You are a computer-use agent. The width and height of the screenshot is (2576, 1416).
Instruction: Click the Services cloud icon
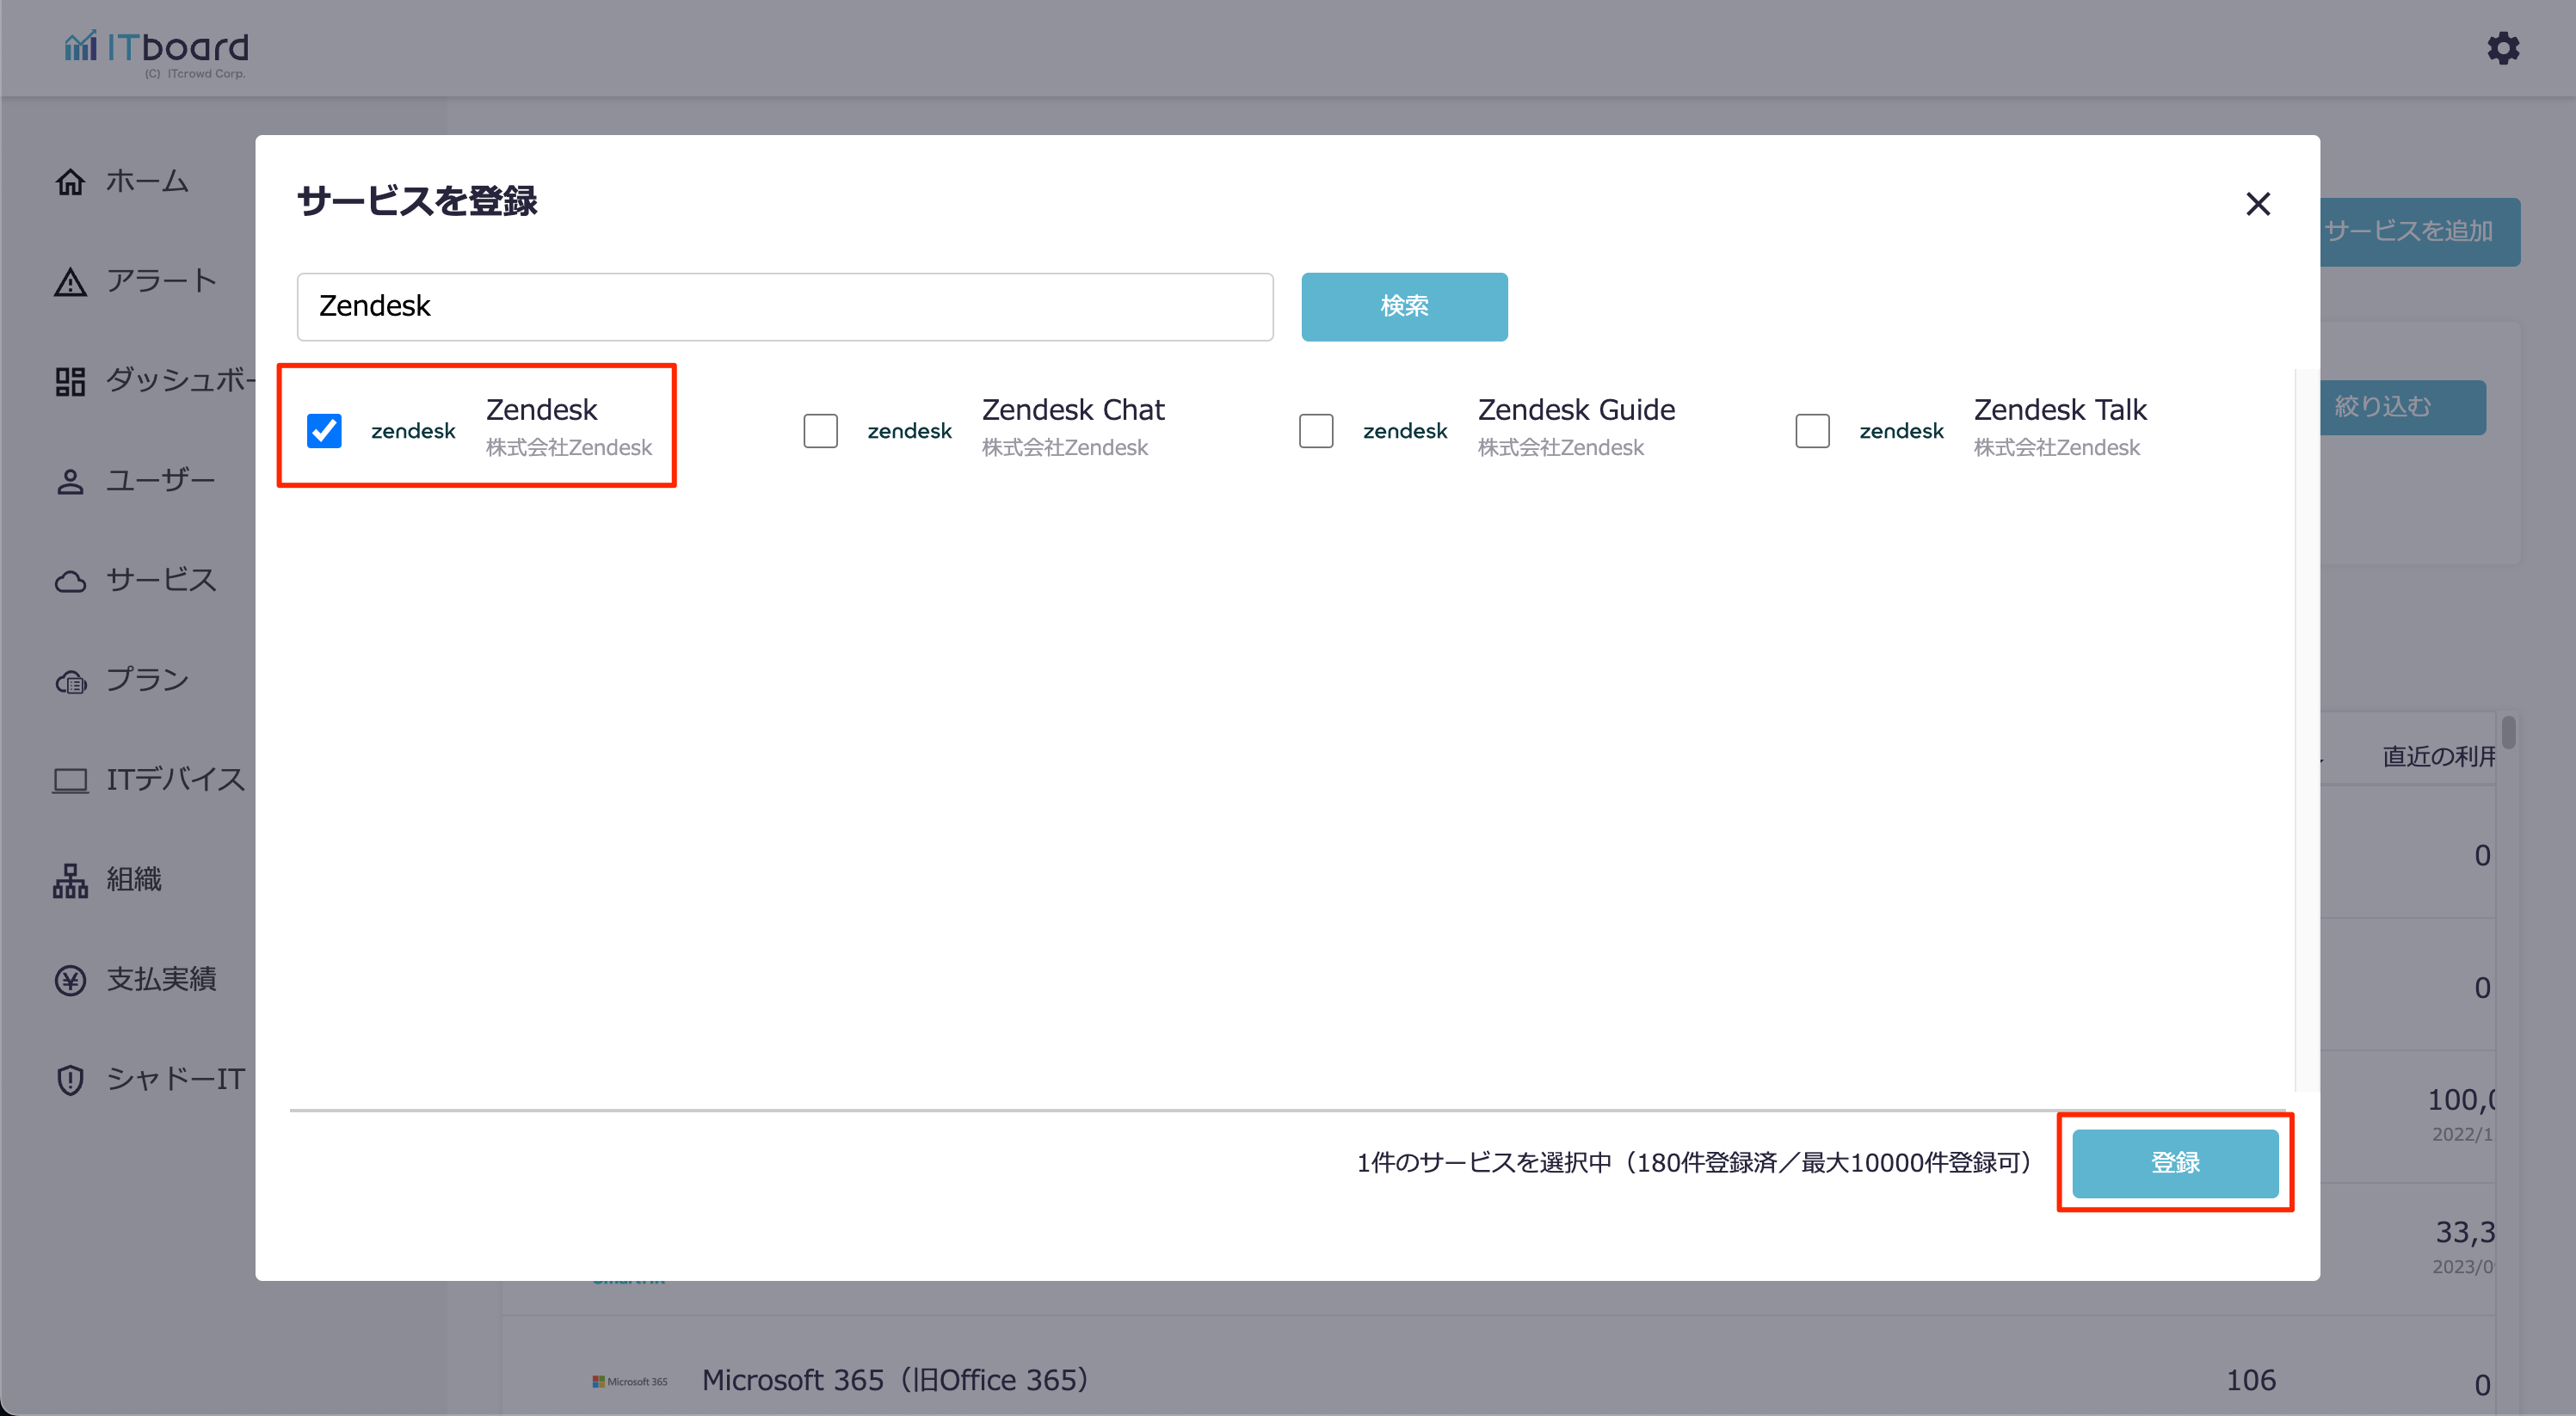pos(70,581)
